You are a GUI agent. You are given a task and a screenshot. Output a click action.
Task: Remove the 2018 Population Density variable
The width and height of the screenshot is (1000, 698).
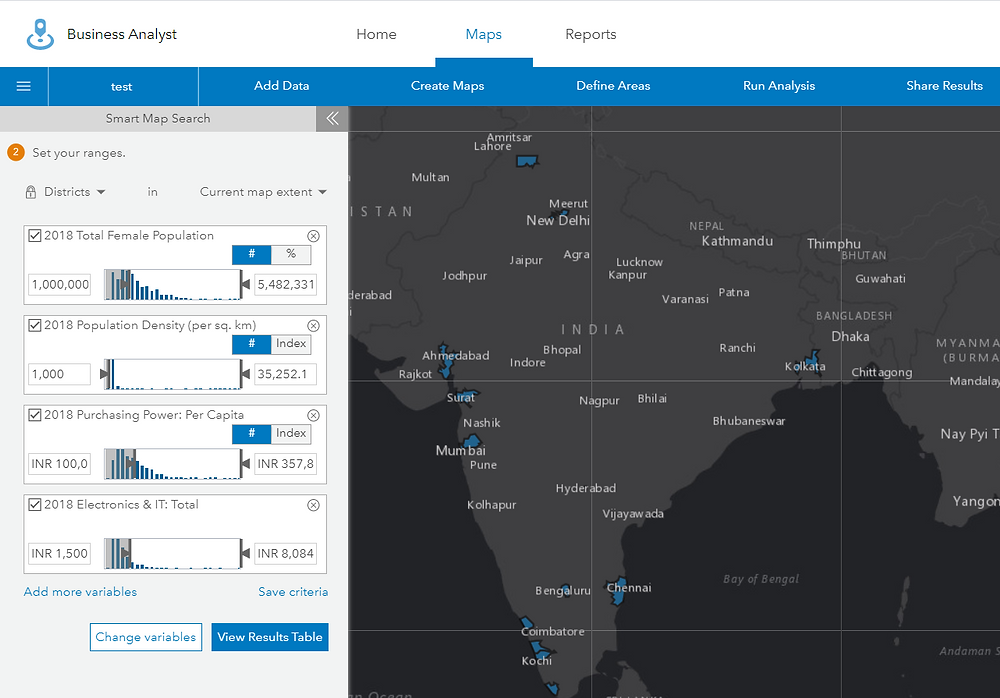313,325
